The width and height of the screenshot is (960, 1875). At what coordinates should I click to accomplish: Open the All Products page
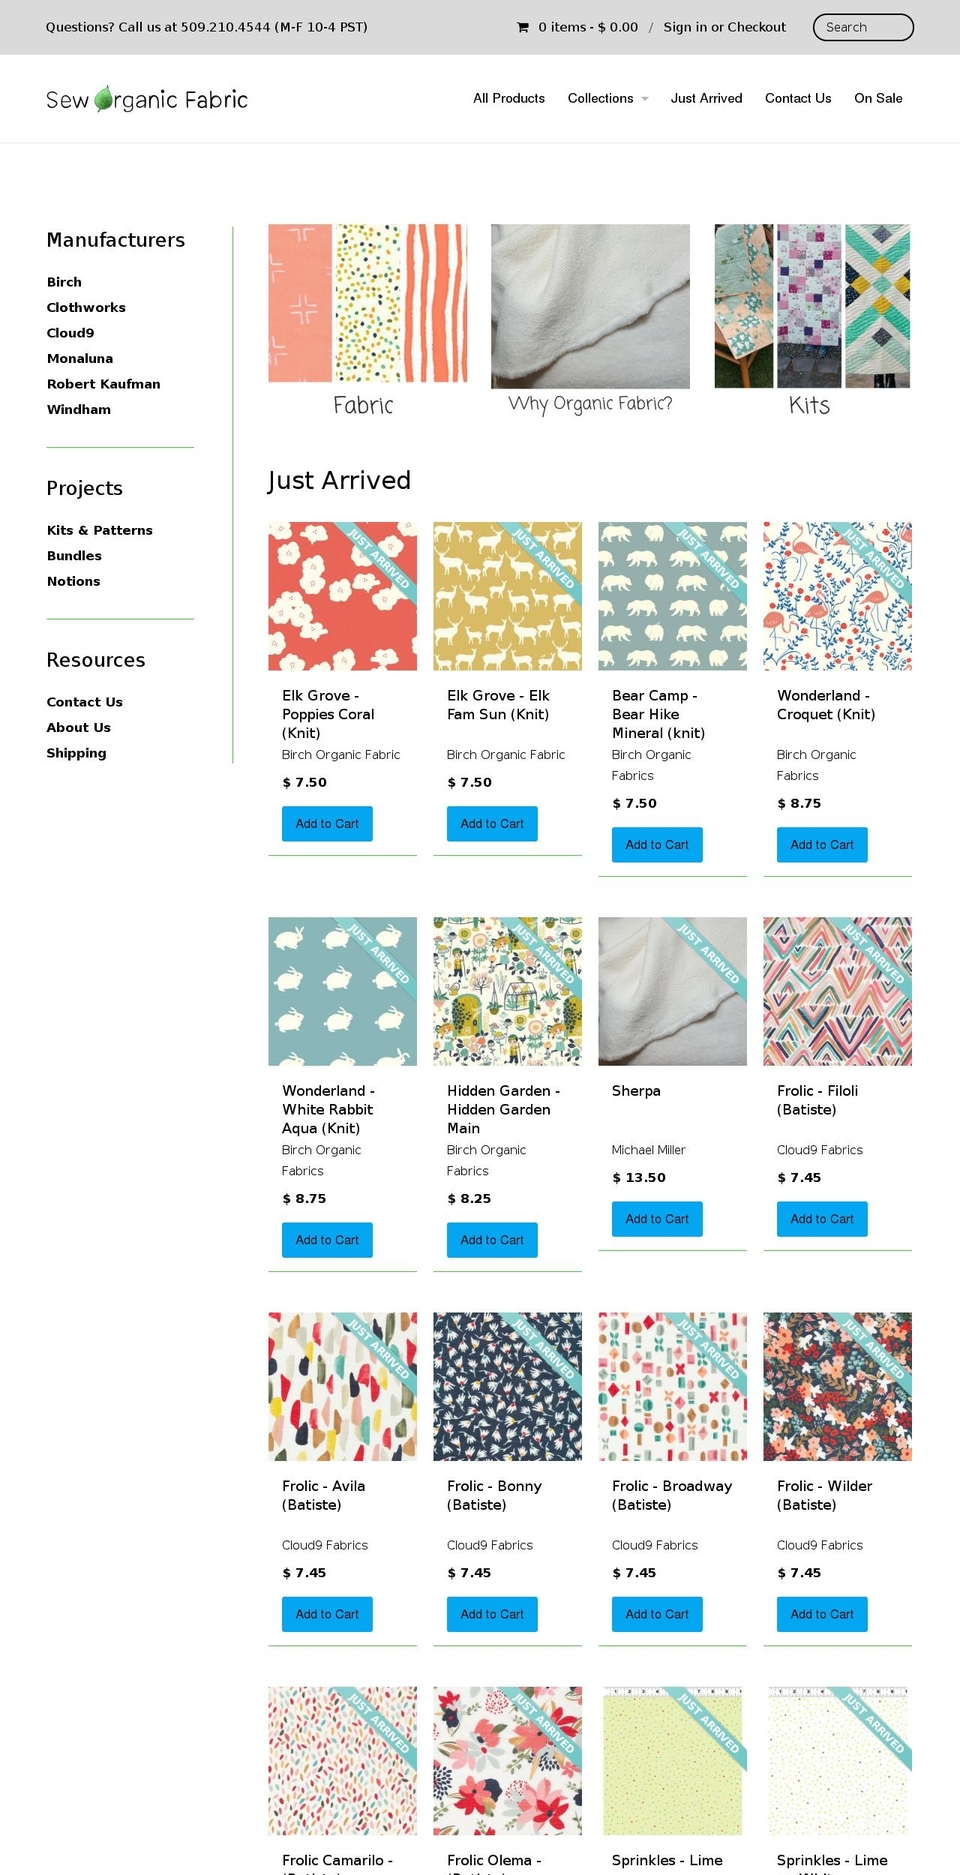[508, 98]
